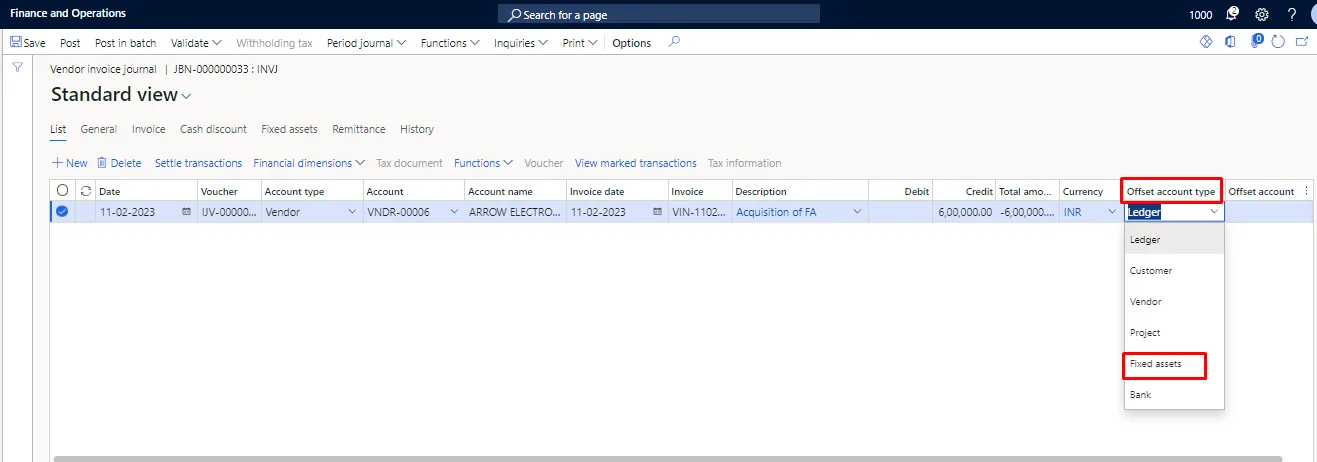Viewport: 1317px width, 462px height.
Task: Click the user avatar in the top bar
Action: (x=1312, y=14)
